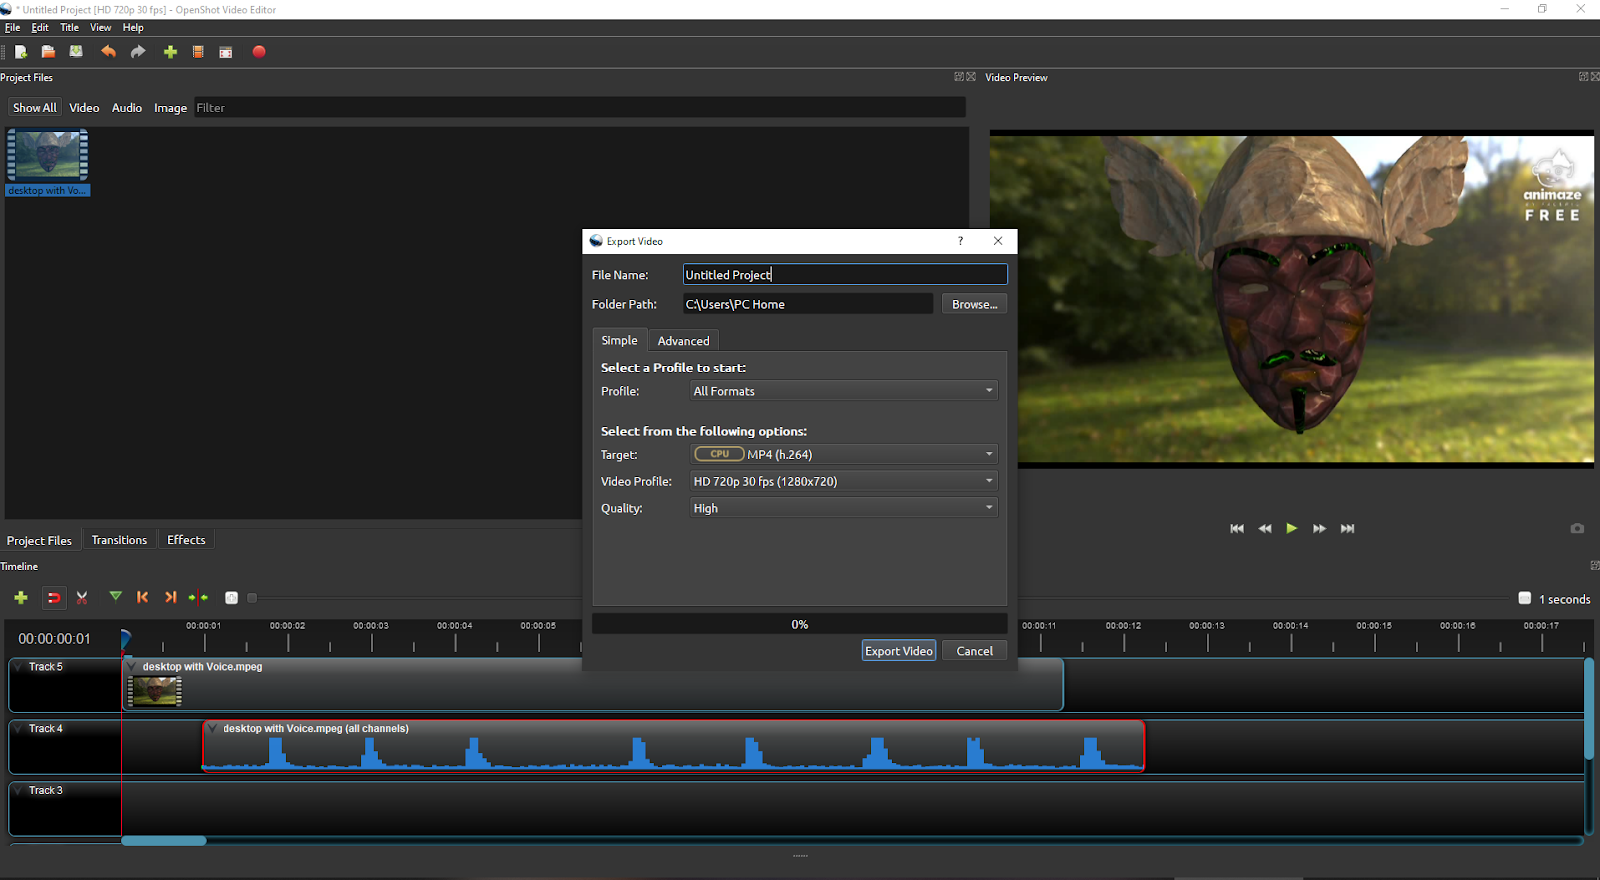Screen dimensions: 1600x880
Task: Switch to the Advanced export tab
Action: [683, 341]
